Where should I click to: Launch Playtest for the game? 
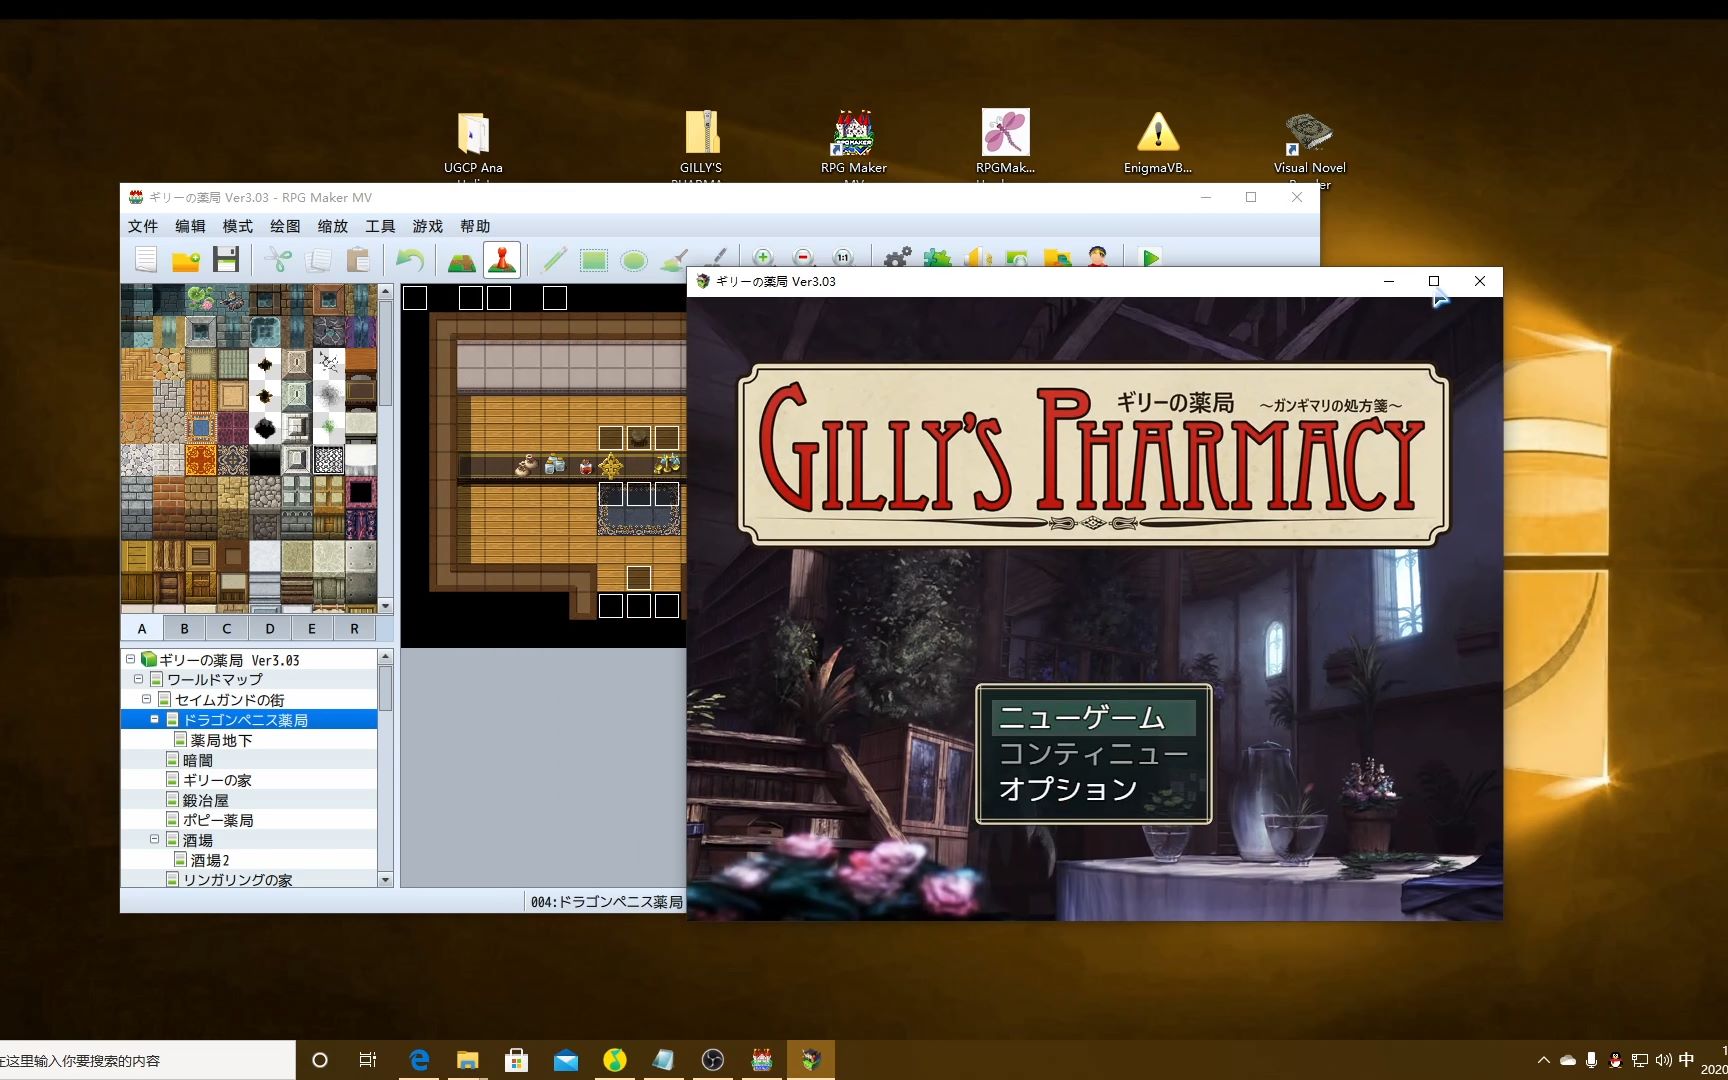[1148, 259]
